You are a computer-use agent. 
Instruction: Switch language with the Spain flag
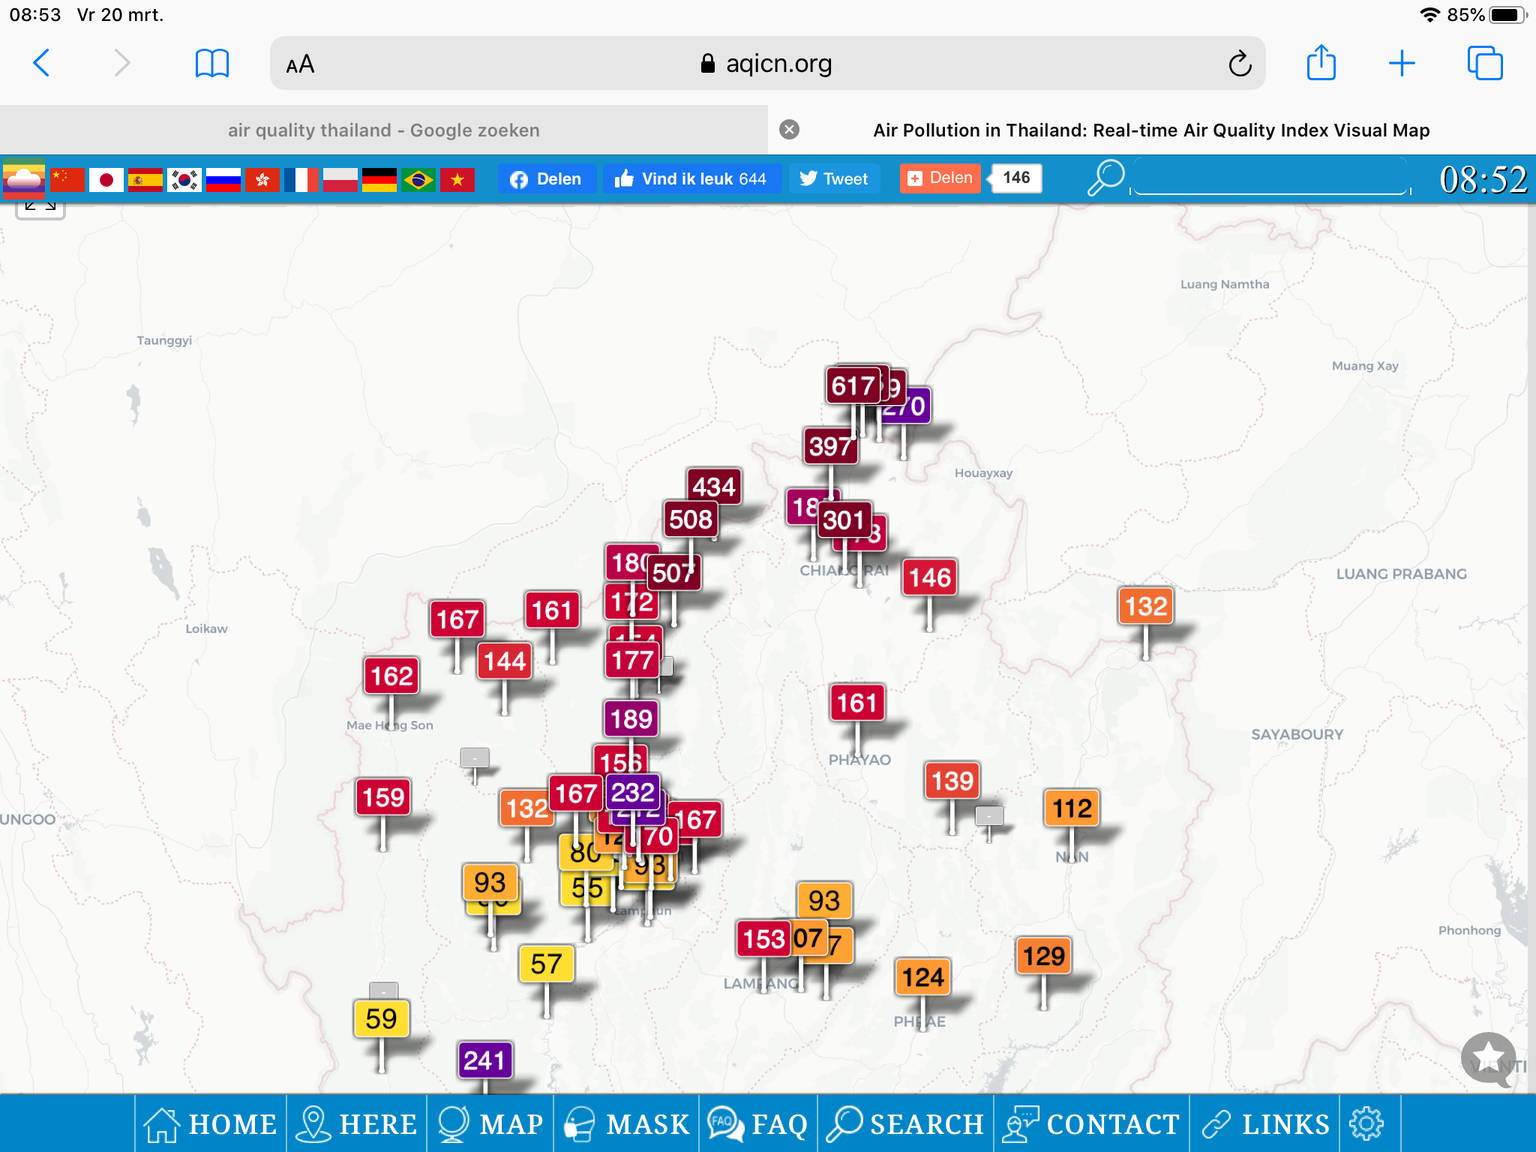[x=145, y=179]
